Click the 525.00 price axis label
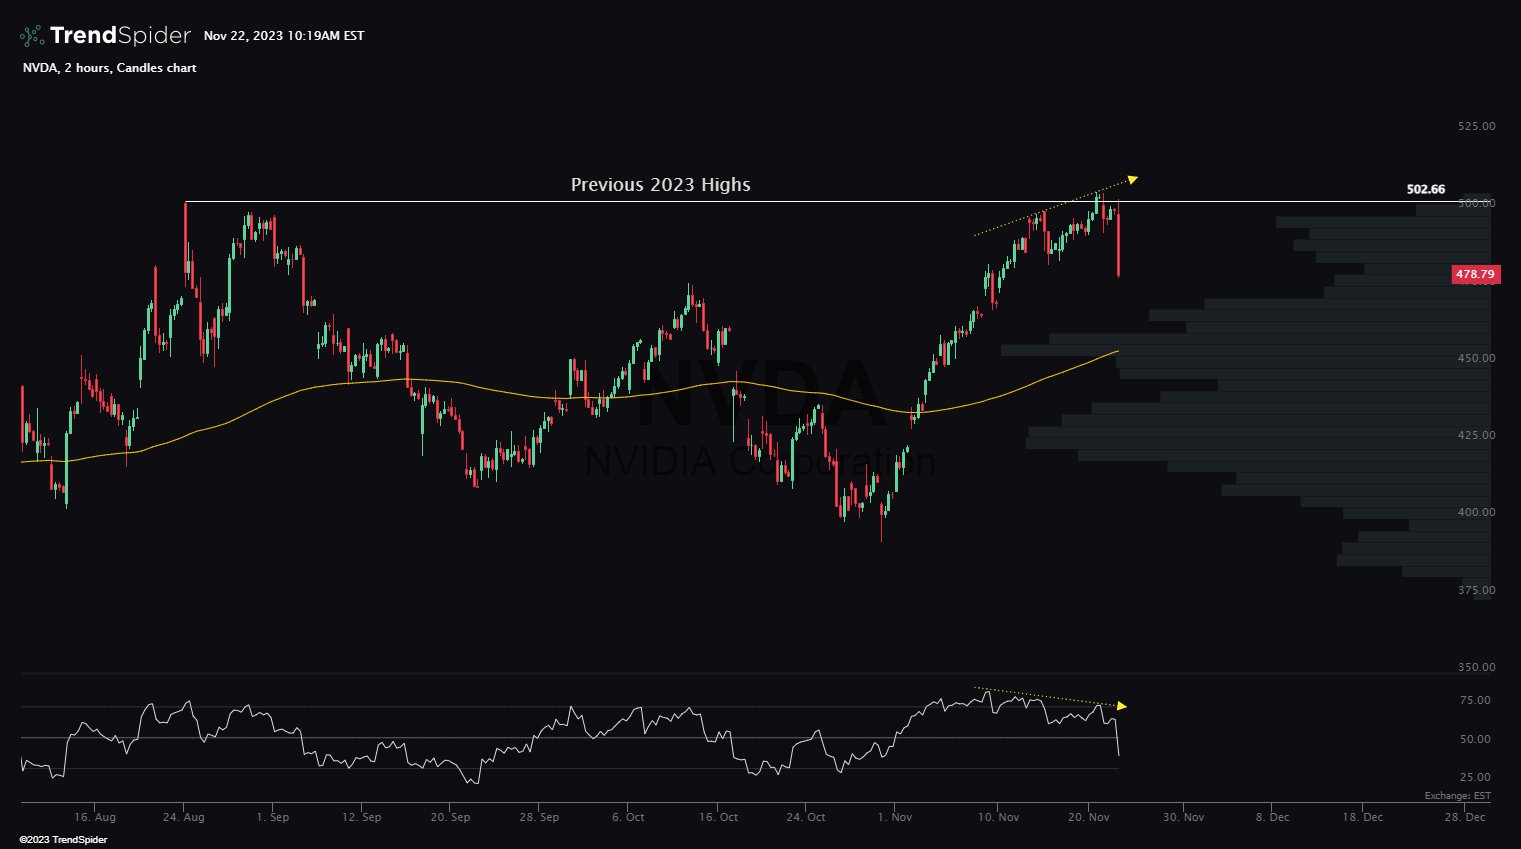Viewport: 1521px width, 849px height. click(x=1477, y=126)
